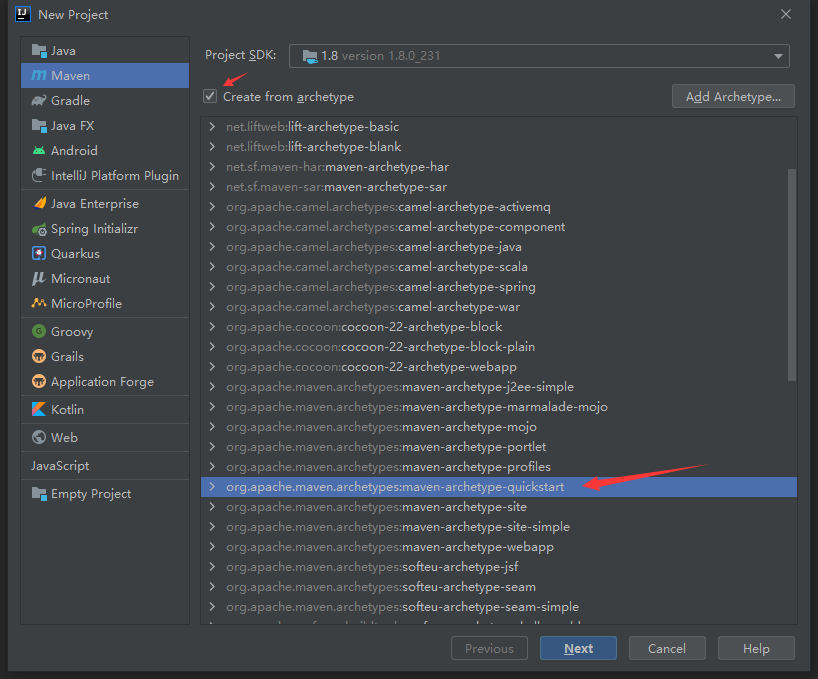Click the Java FX icon
This screenshot has height=679, width=818.
39,126
